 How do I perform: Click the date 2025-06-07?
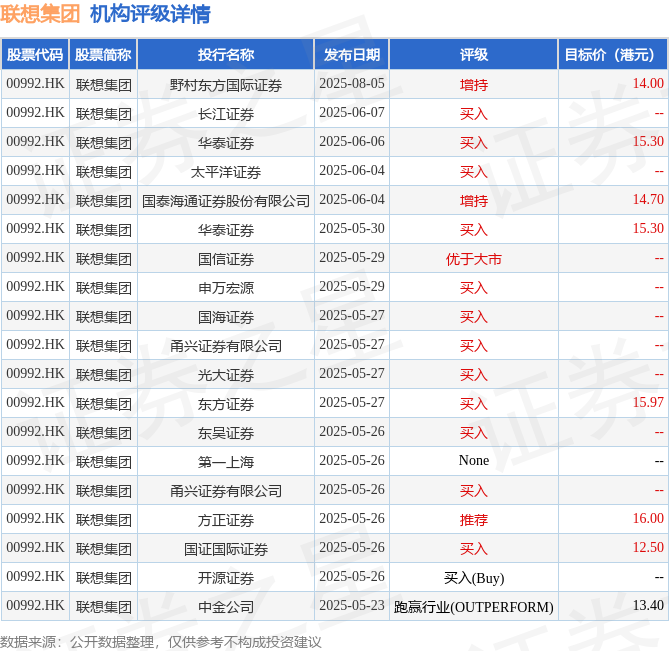click(x=352, y=113)
